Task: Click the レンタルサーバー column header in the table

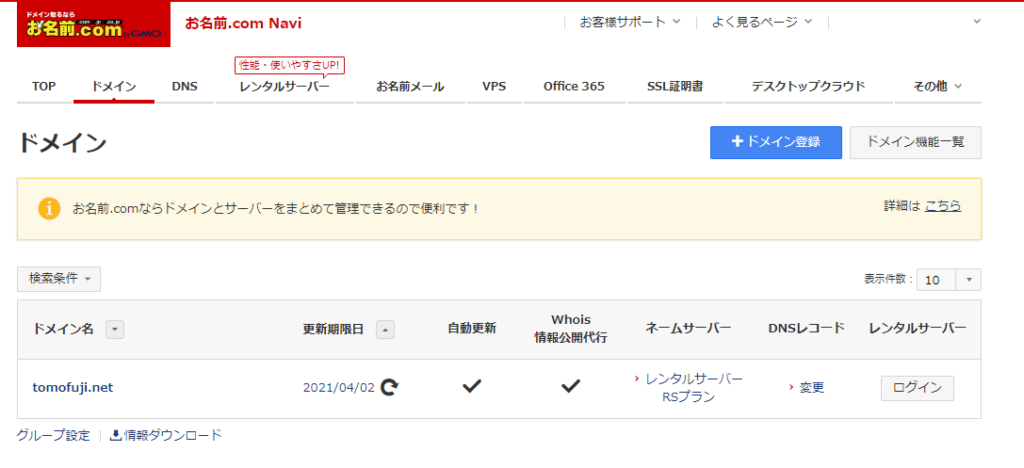Action: click(917, 328)
